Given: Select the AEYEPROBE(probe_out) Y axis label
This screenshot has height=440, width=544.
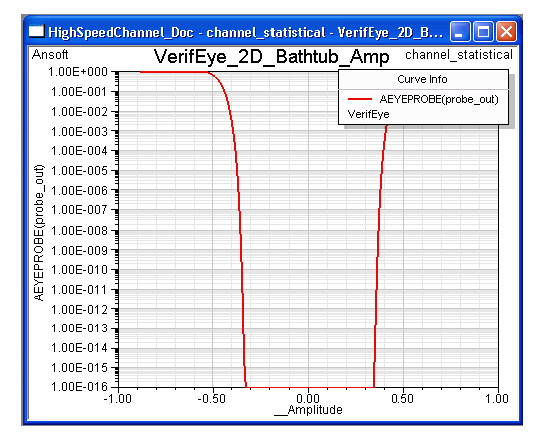Looking at the screenshot, I should pos(39,233).
